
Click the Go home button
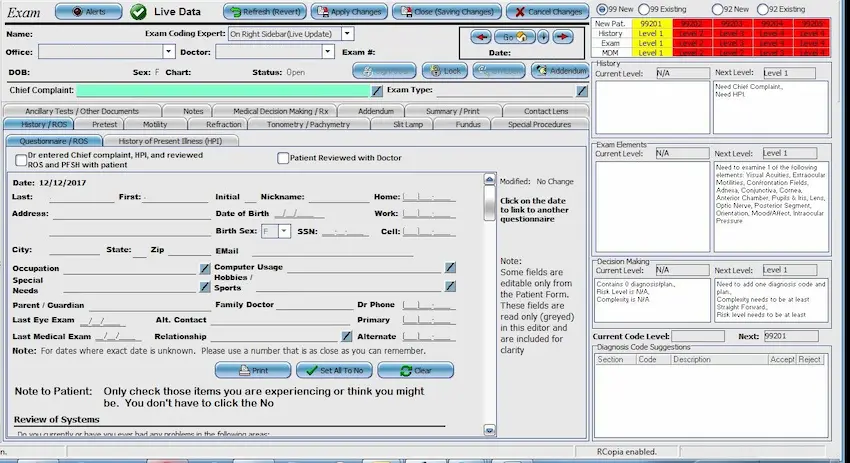(x=514, y=37)
